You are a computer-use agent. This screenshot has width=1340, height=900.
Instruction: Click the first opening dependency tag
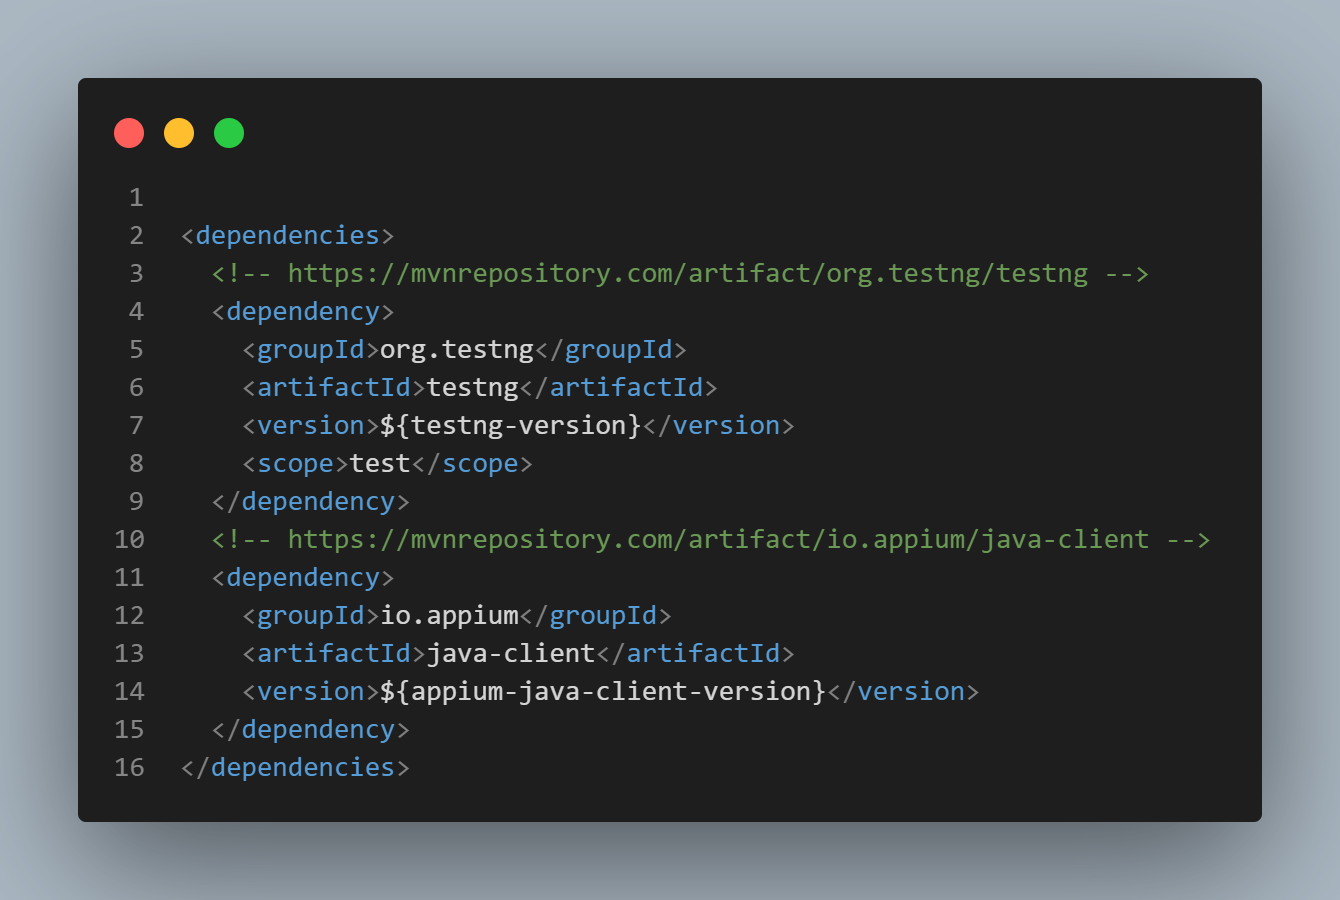click(x=302, y=312)
